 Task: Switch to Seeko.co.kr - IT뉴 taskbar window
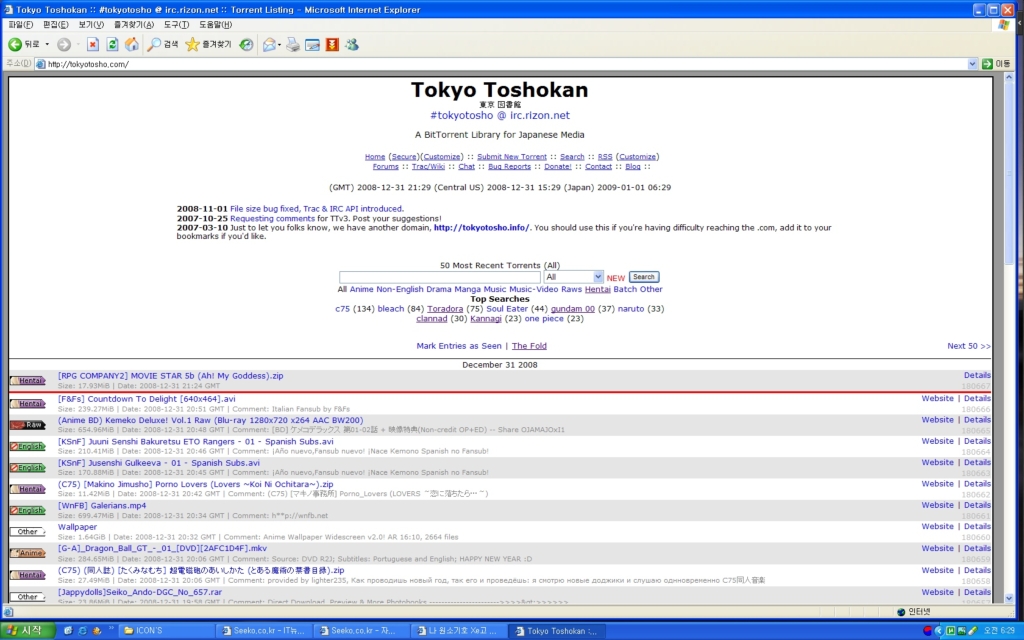tap(264, 630)
